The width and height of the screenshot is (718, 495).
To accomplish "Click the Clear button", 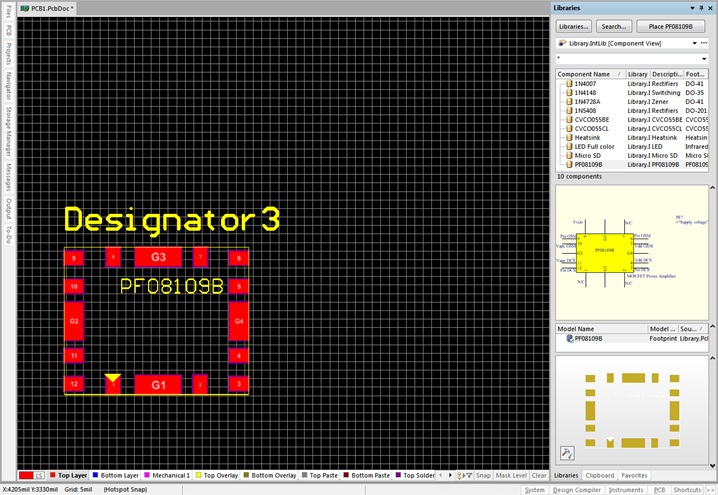I will click(x=539, y=475).
